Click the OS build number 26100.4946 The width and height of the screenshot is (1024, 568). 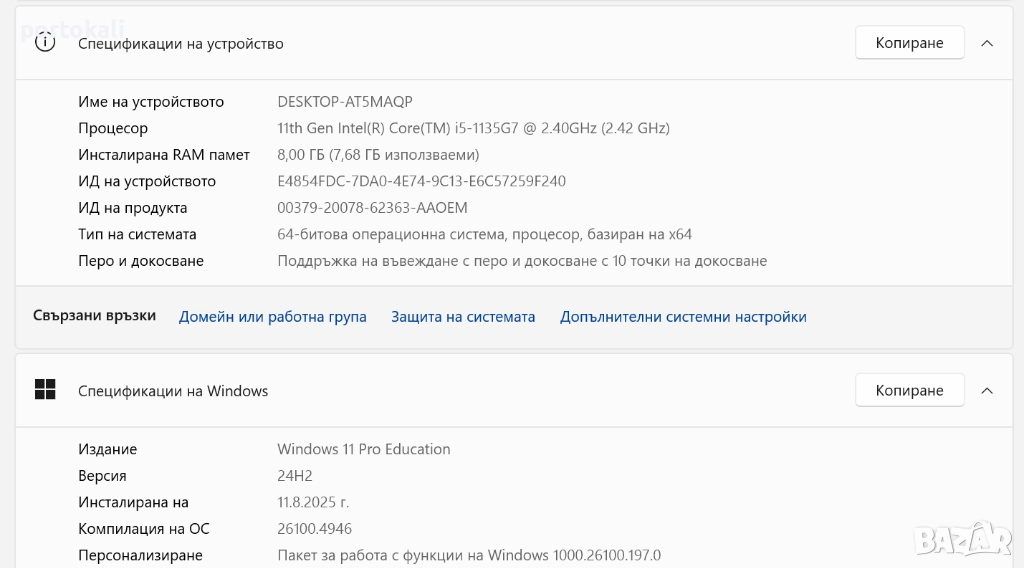pyautogui.click(x=314, y=529)
